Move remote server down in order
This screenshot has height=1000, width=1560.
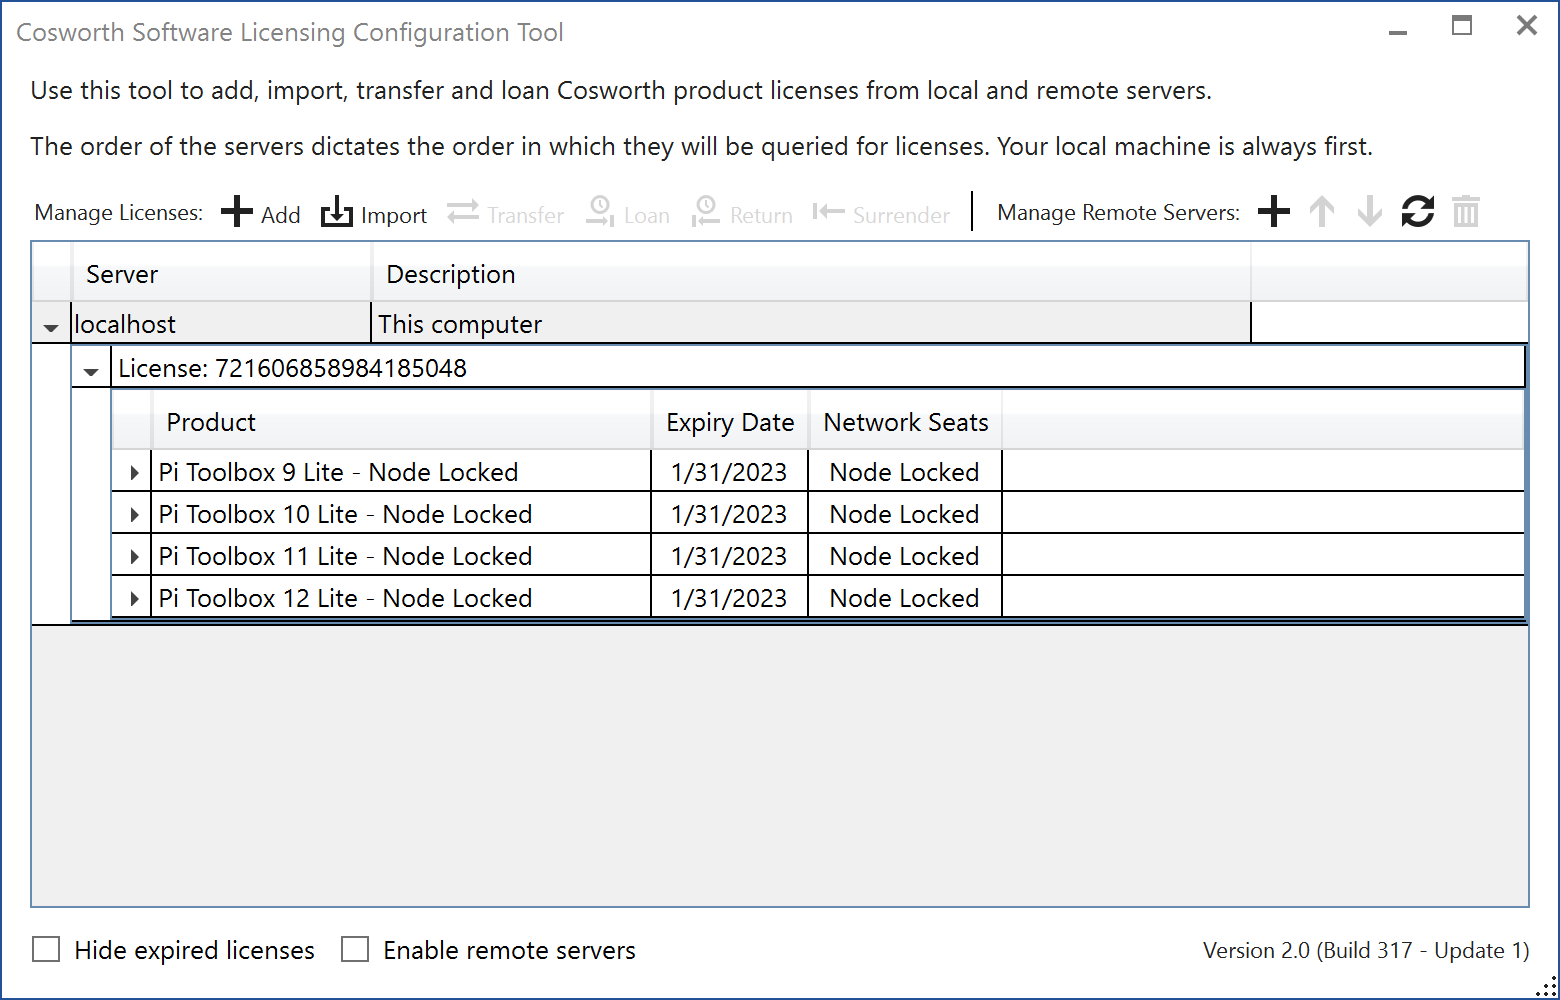pos(1369,212)
